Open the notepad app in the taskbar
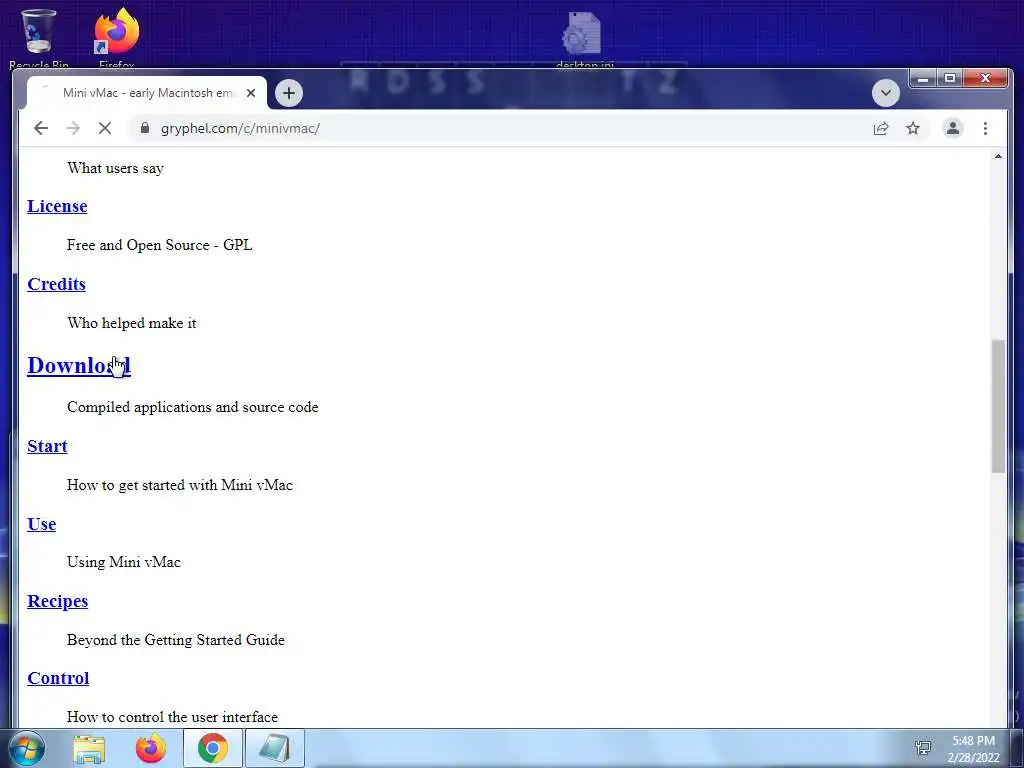Image resolution: width=1024 pixels, height=768 pixels. pos(274,748)
